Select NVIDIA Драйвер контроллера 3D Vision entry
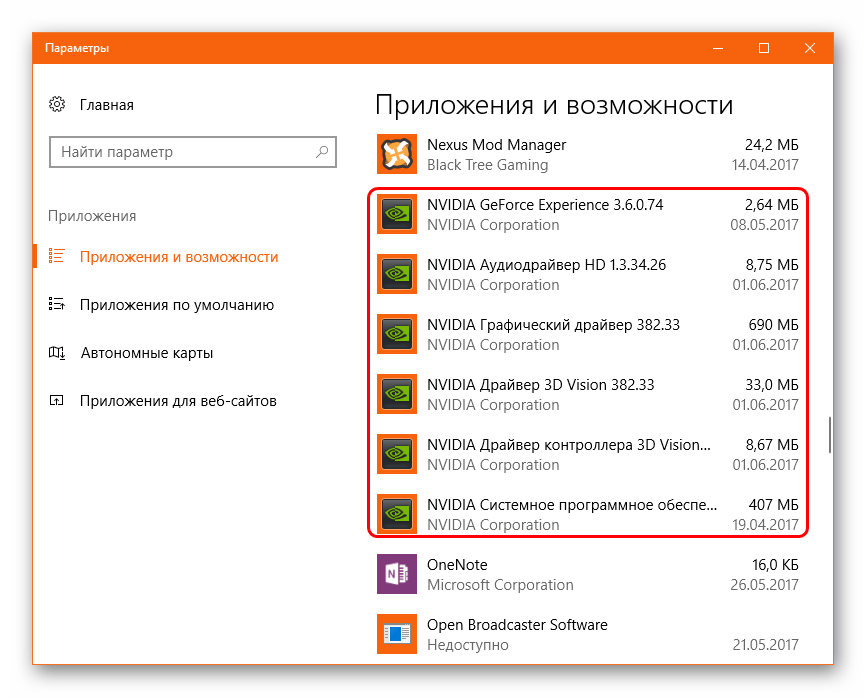Image resolution: width=866 pixels, height=697 pixels. point(588,455)
